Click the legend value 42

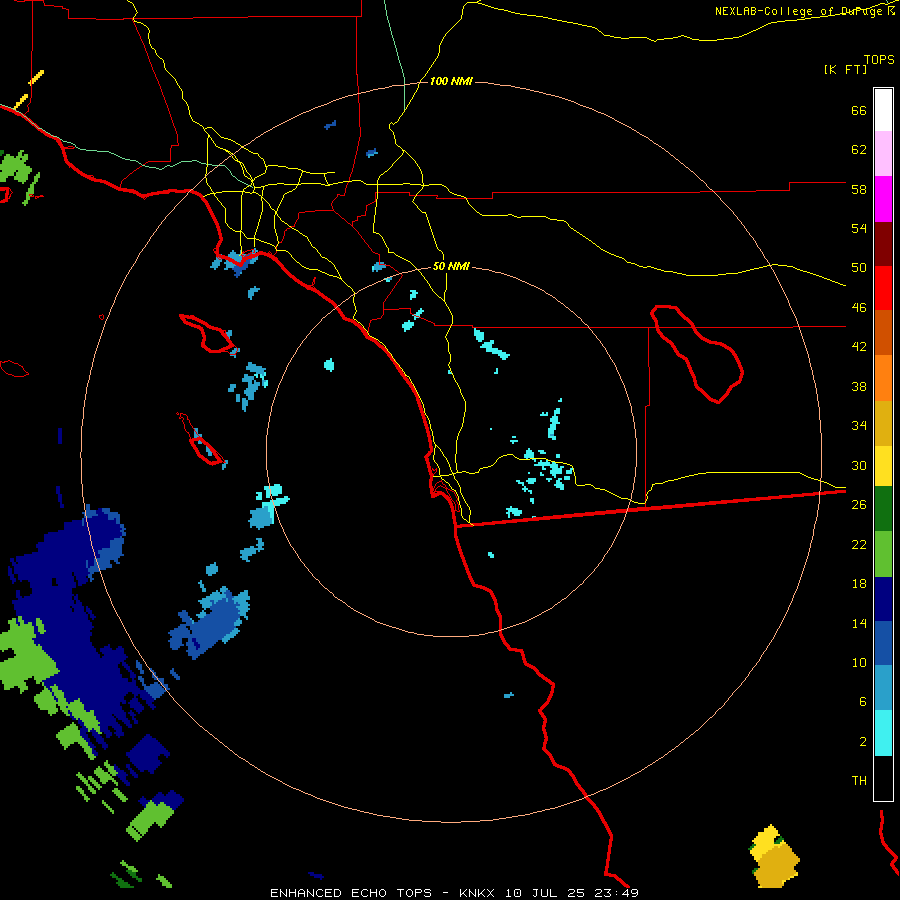click(x=859, y=347)
